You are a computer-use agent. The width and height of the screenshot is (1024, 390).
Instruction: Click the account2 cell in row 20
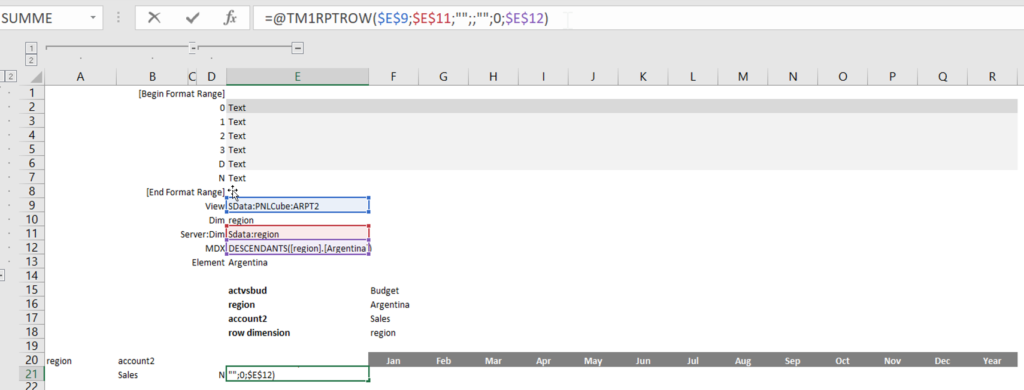pyautogui.click(x=152, y=361)
